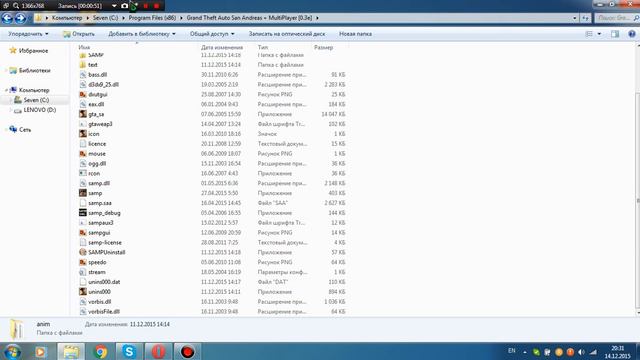Collapse the Компьютер tree node

tap(7, 90)
